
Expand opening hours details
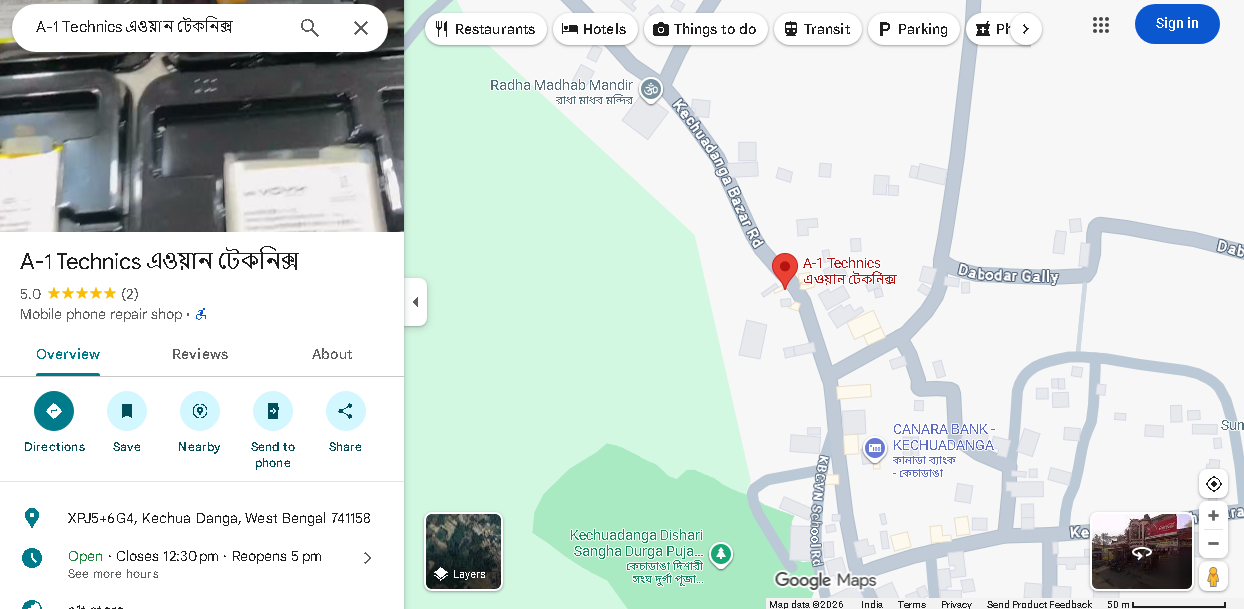click(367, 558)
